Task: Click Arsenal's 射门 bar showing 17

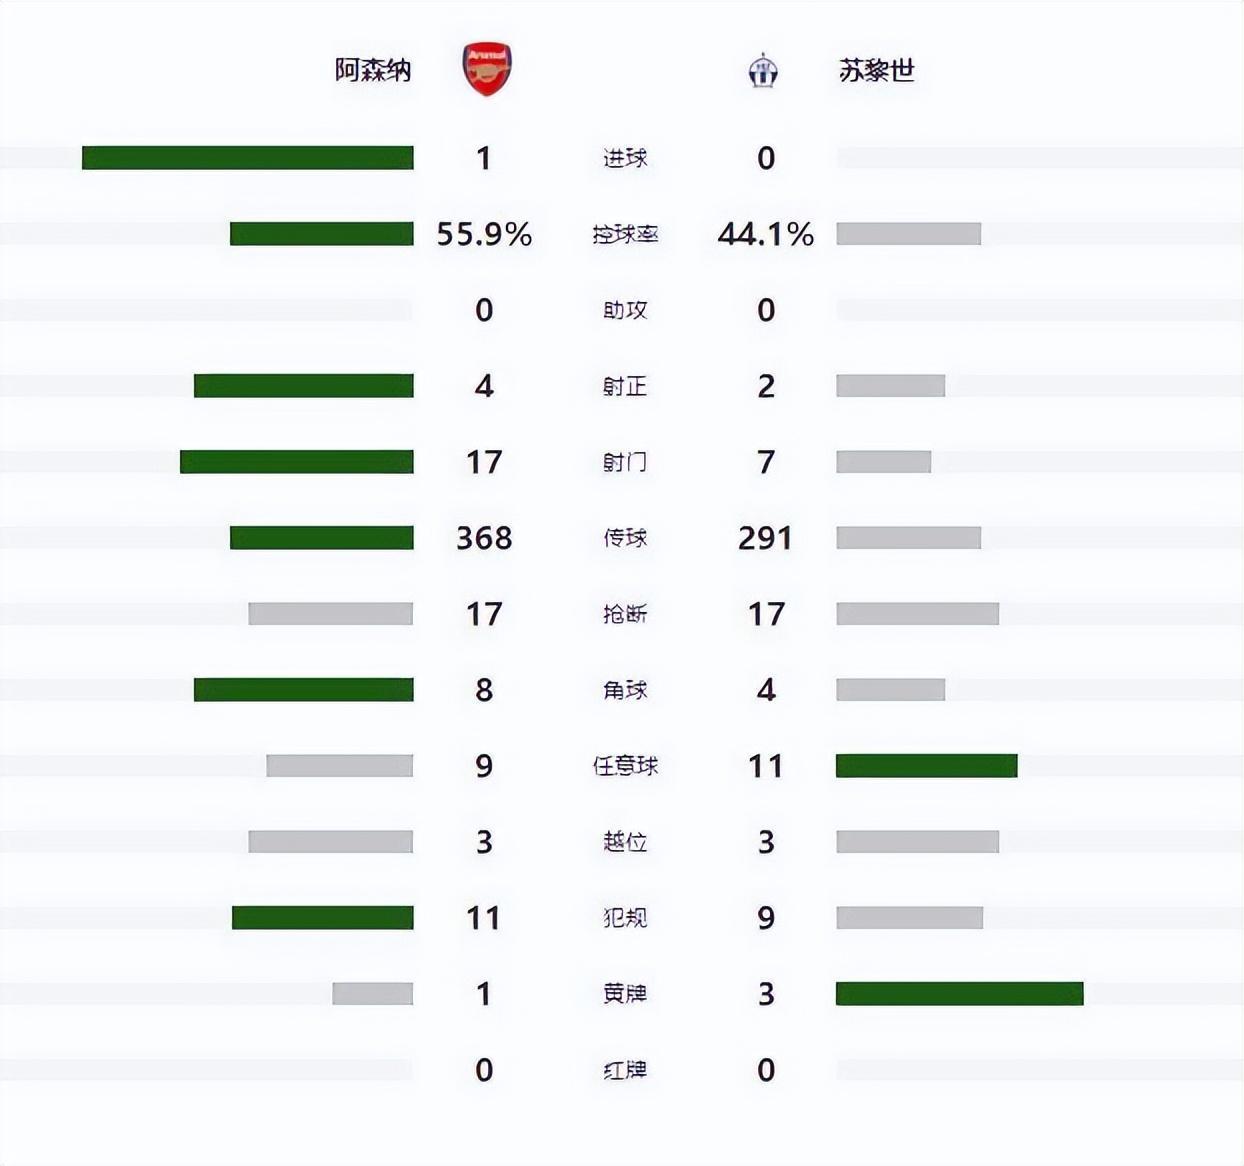Action: click(x=296, y=462)
